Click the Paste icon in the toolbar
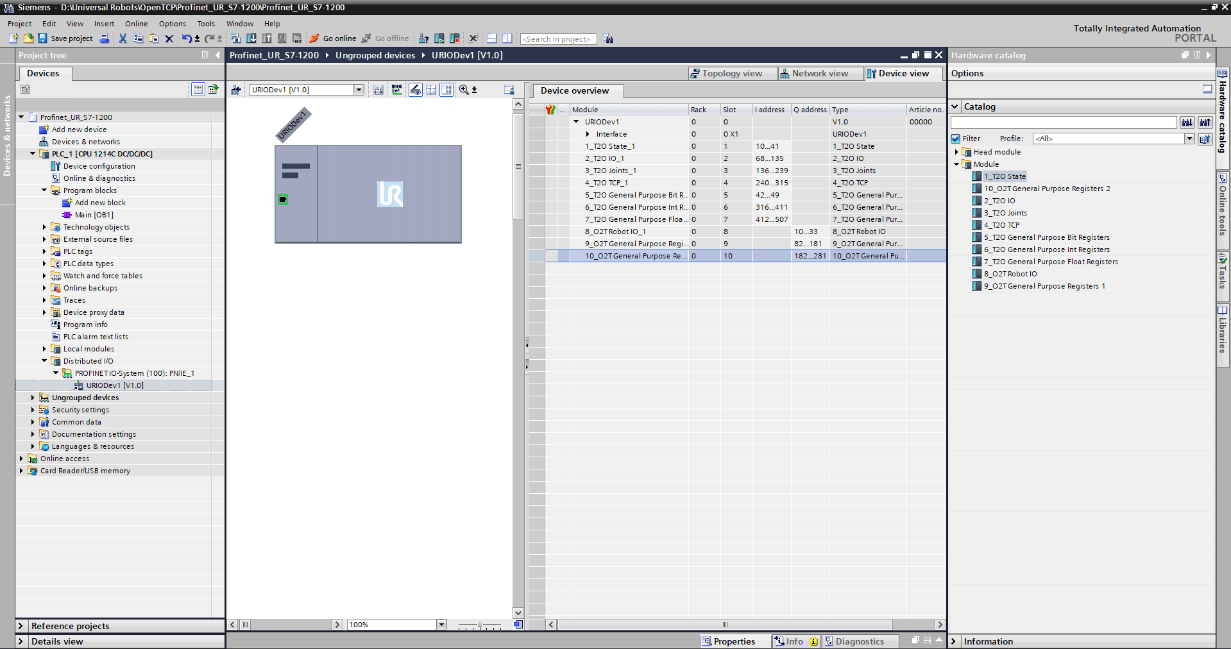1231x649 pixels. (153, 38)
